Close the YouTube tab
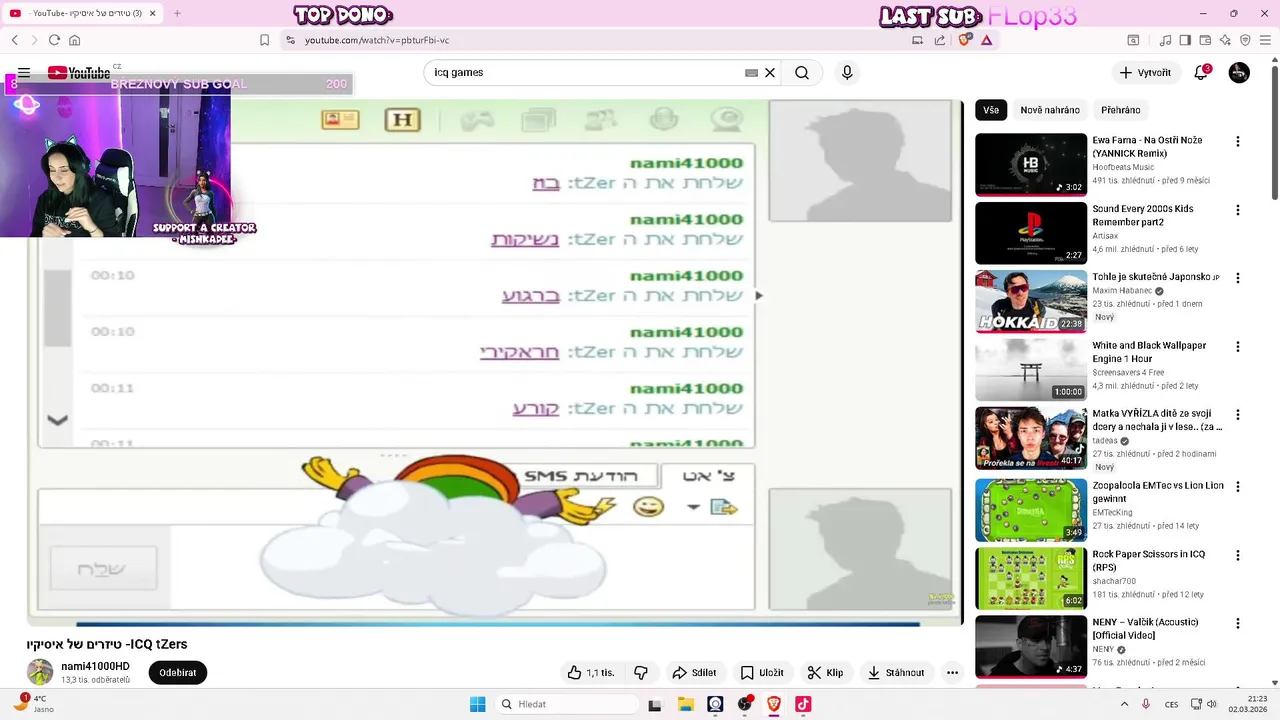The image size is (1280, 720). click(153, 13)
